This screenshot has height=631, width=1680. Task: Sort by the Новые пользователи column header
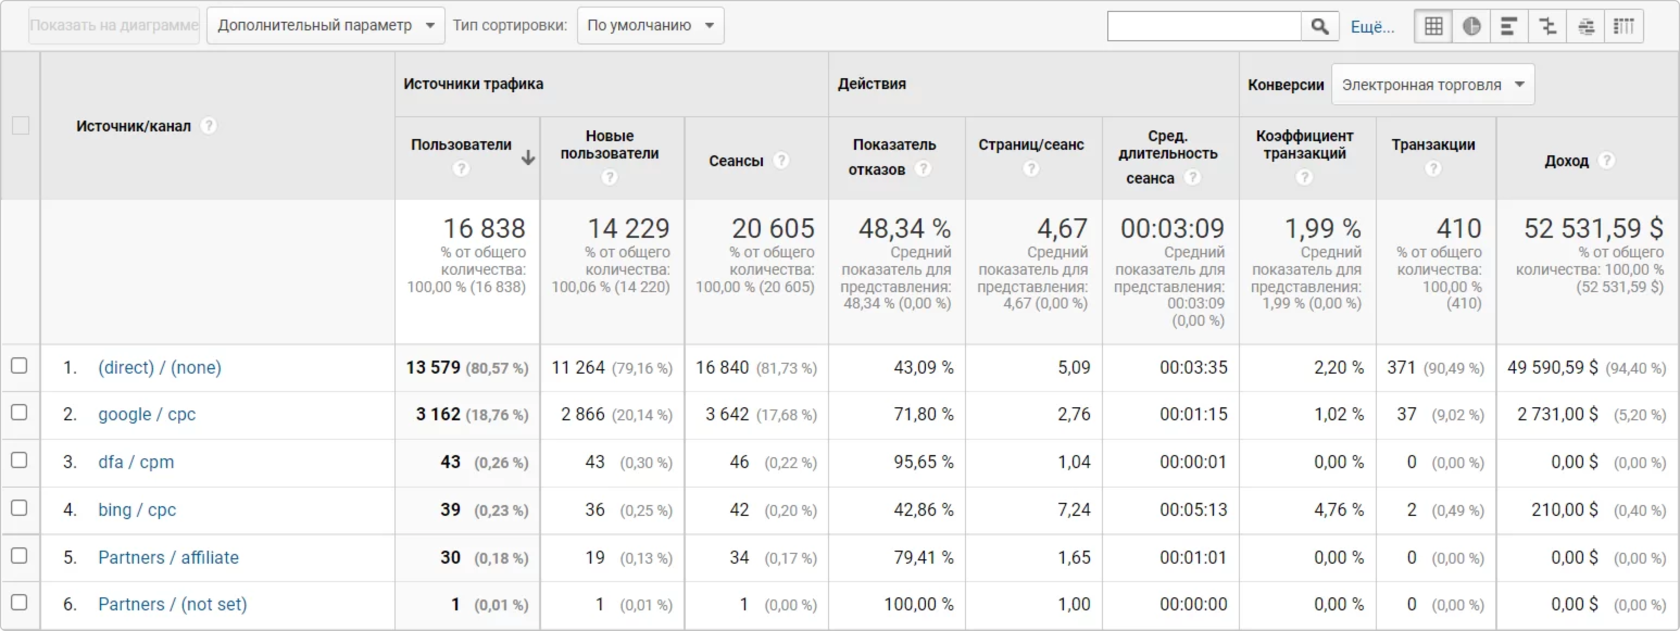click(x=609, y=145)
